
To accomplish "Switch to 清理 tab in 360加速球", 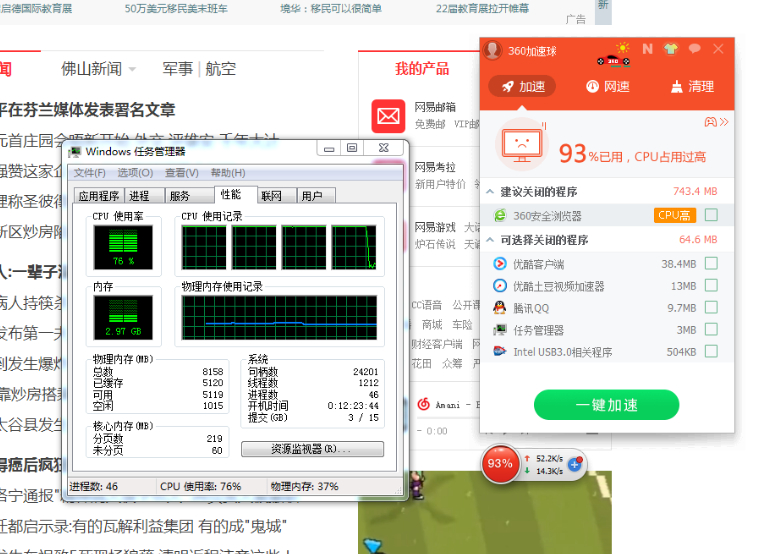I will [x=693, y=87].
